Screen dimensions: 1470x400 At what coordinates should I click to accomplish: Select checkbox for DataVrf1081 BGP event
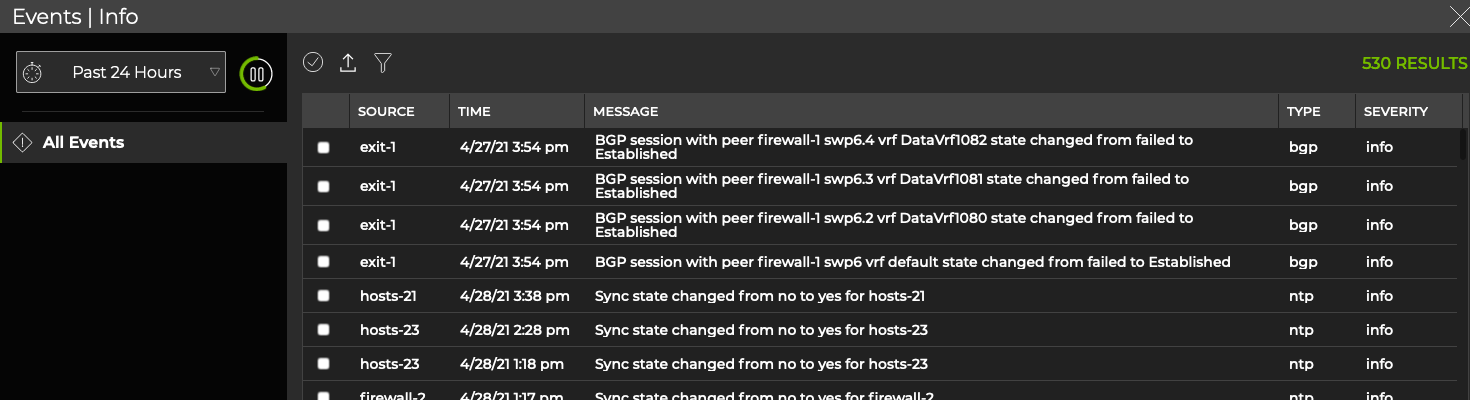323,186
